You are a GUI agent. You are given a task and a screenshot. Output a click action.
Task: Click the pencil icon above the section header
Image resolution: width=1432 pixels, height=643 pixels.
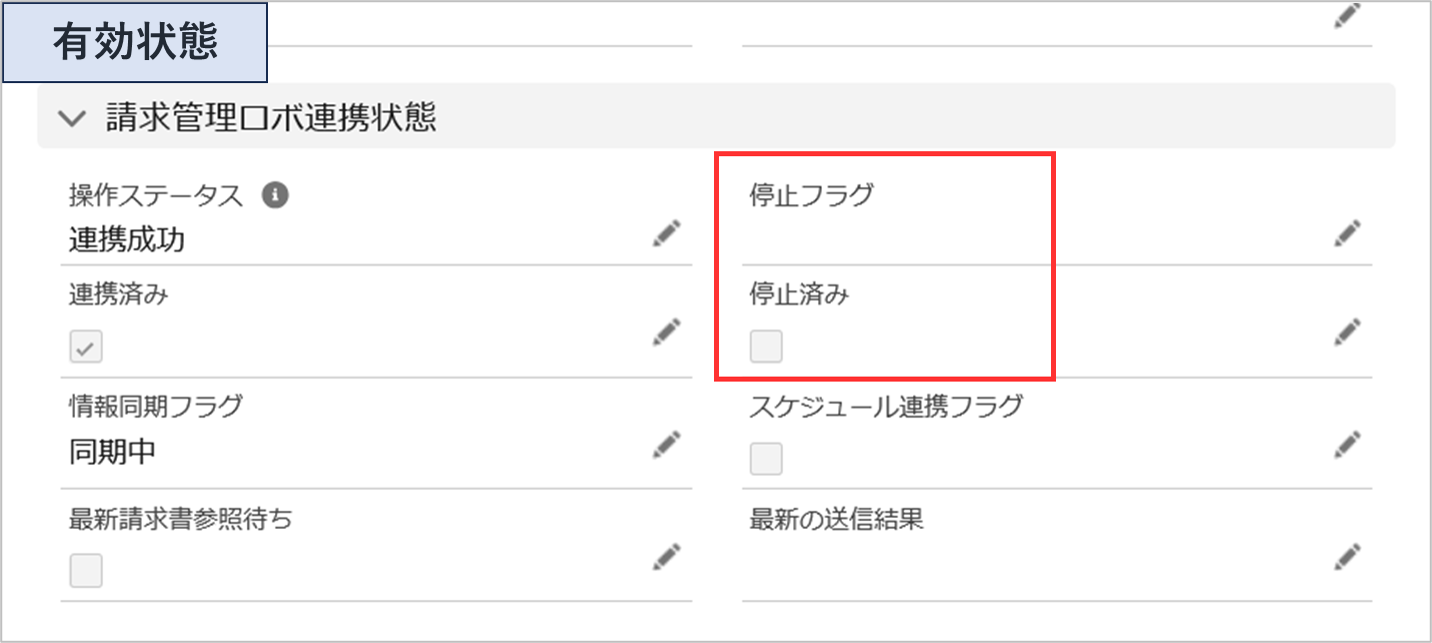1347,17
